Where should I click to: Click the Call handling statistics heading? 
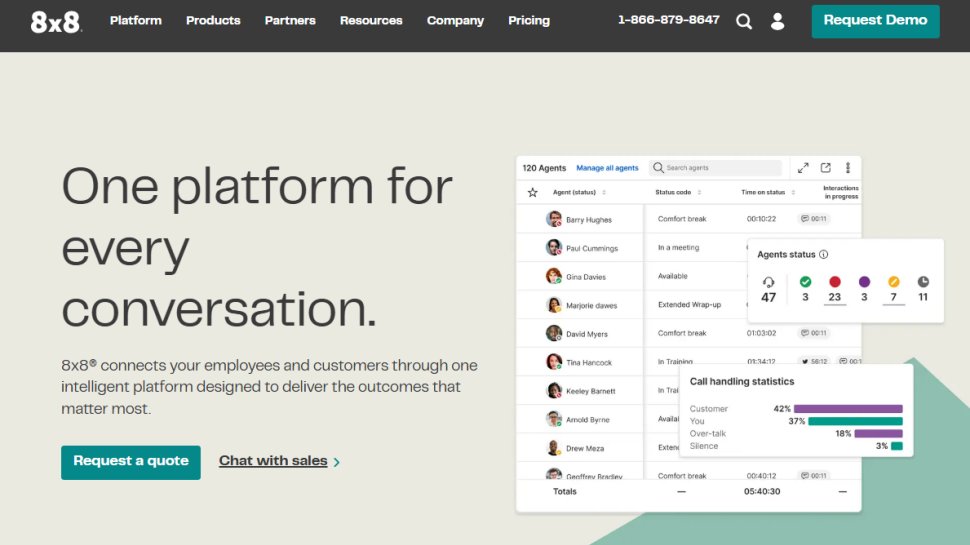click(742, 381)
